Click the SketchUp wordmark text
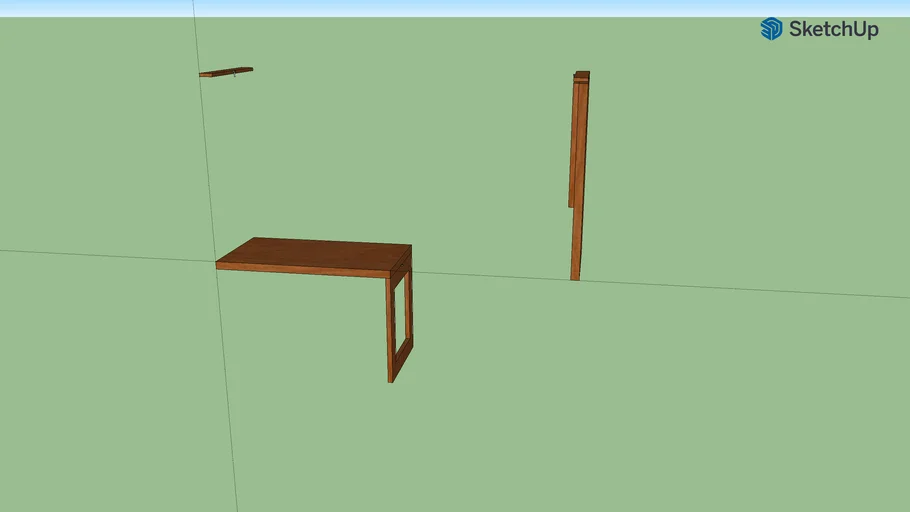This screenshot has height=512, width=910. pyautogui.click(x=833, y=29)
